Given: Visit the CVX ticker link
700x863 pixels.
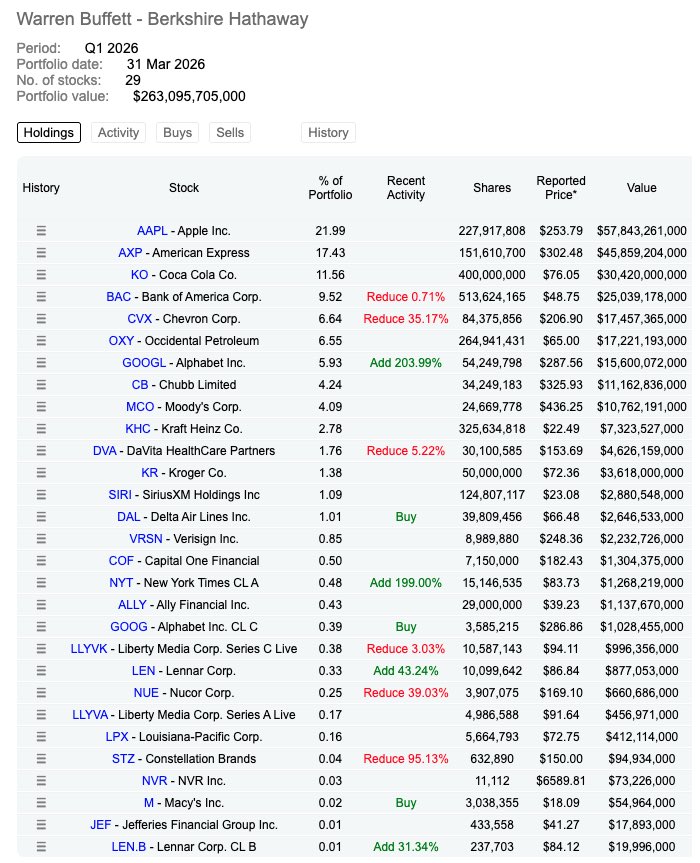Looking at the screenshot, I should [x=139, y=319].
